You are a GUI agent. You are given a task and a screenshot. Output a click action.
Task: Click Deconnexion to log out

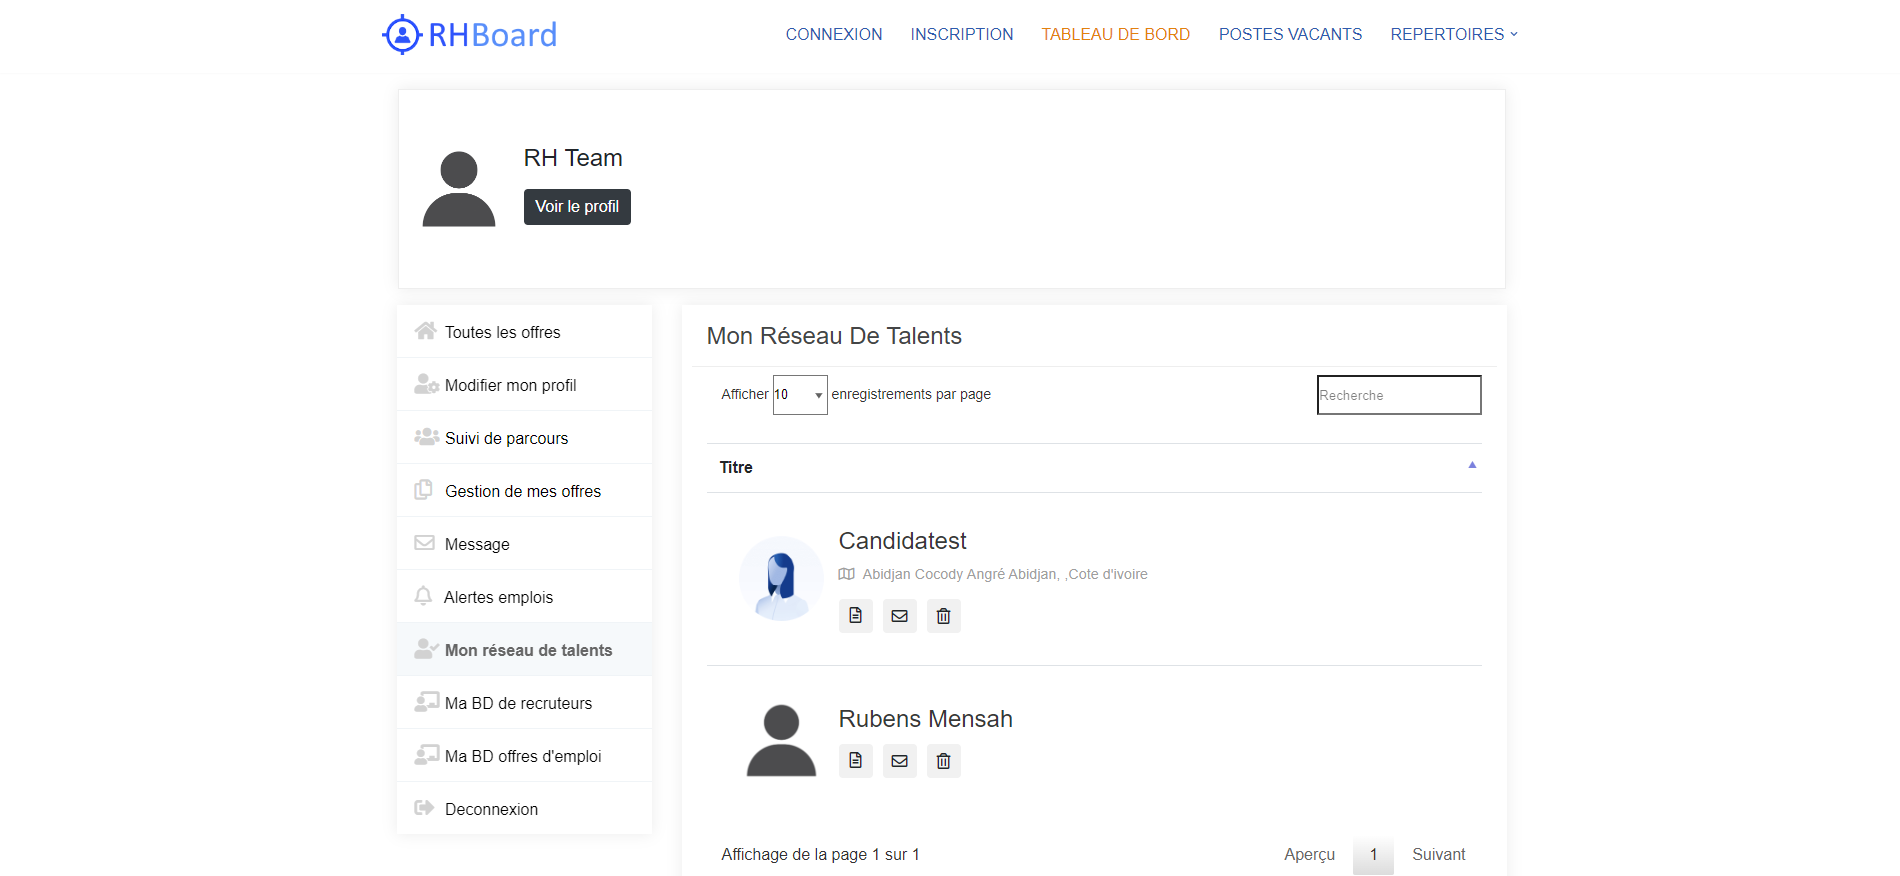click(x=491, y=809)
